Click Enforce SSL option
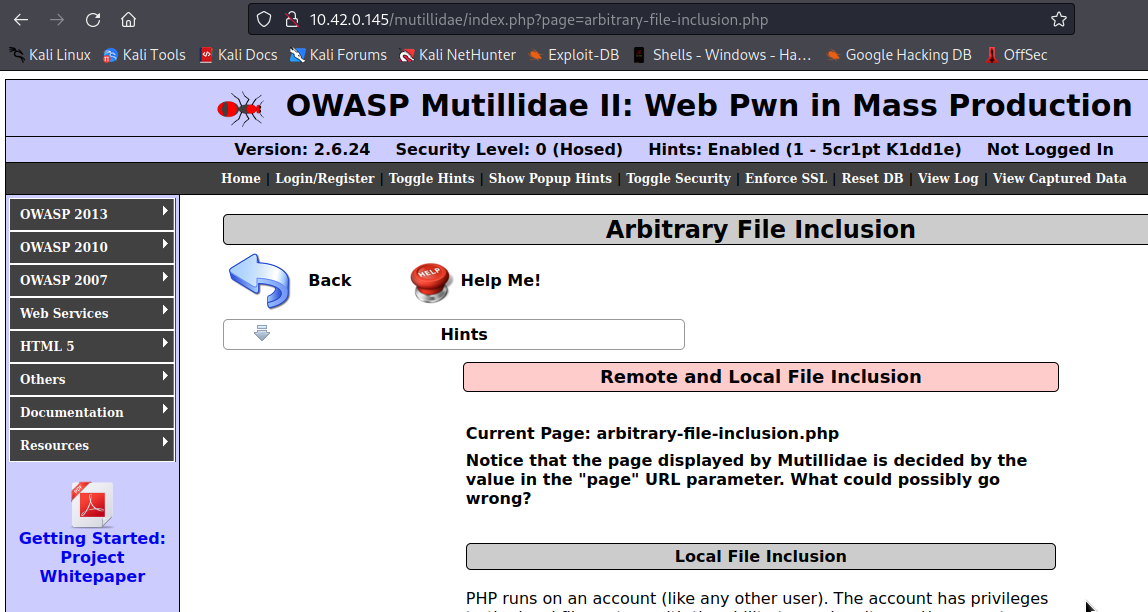 coord(786,178)
